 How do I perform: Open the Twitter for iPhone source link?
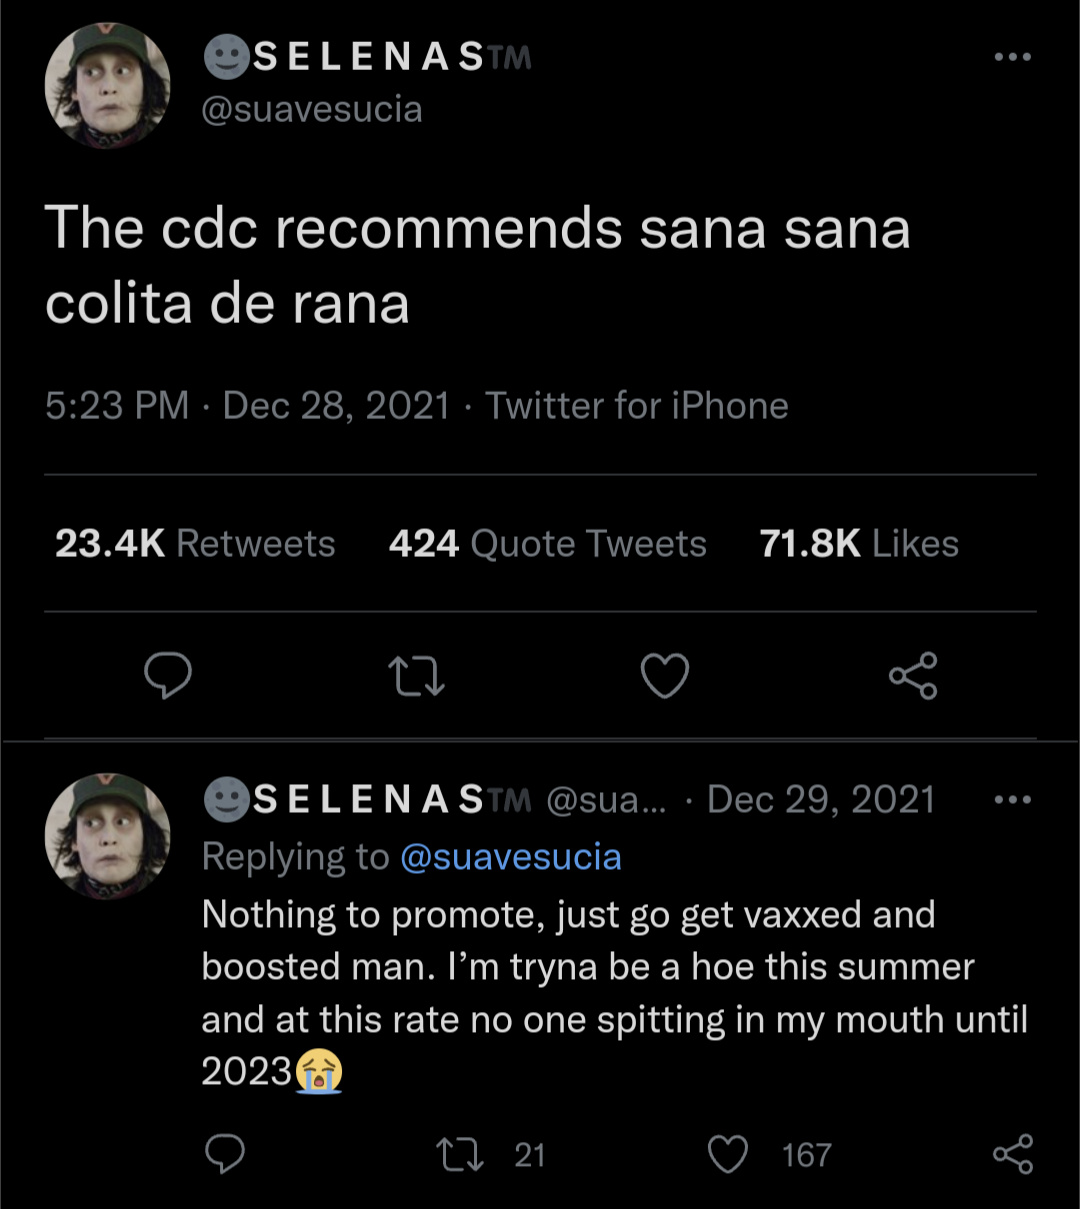pyautogui.click(x=637, y=406)
